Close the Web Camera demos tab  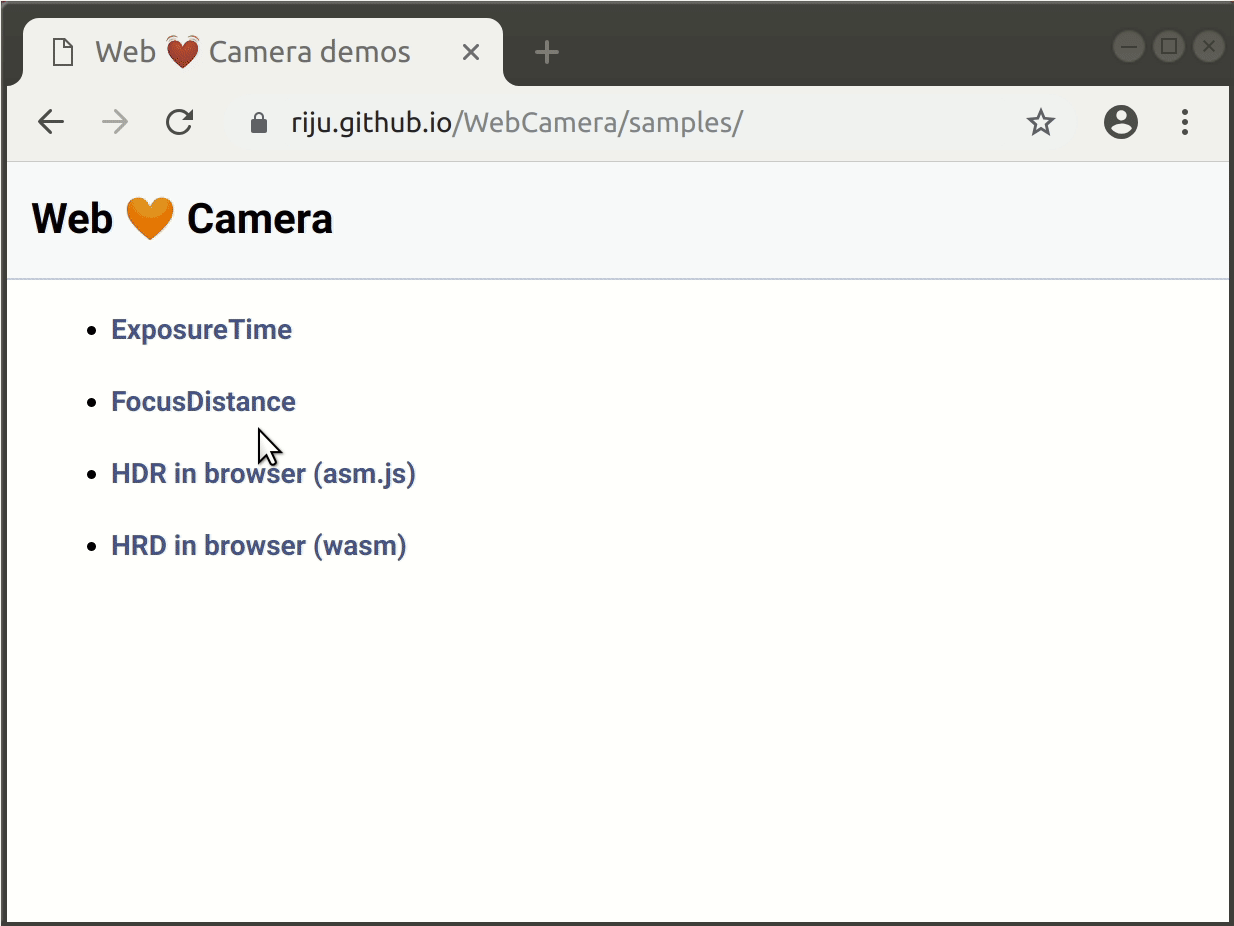pos(470,52)
